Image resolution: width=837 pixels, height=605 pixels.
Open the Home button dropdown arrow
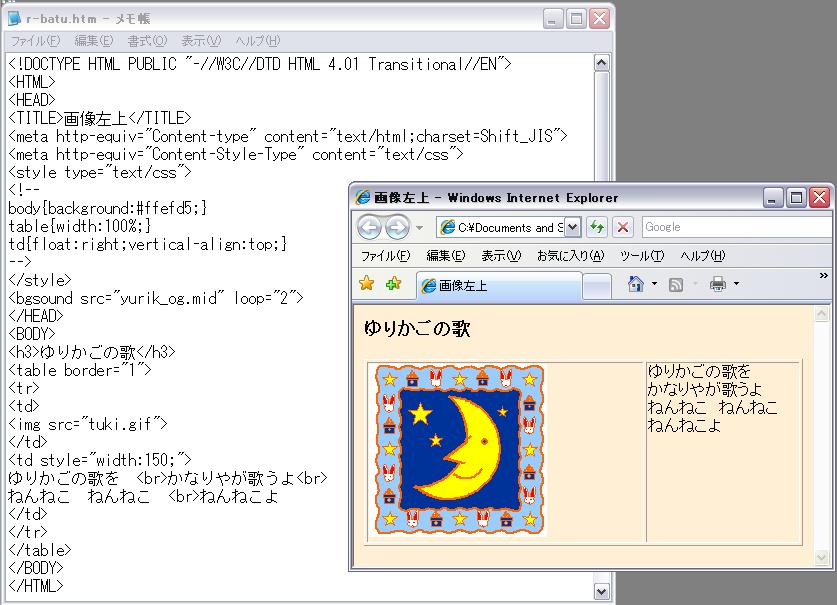coord(654,284)
